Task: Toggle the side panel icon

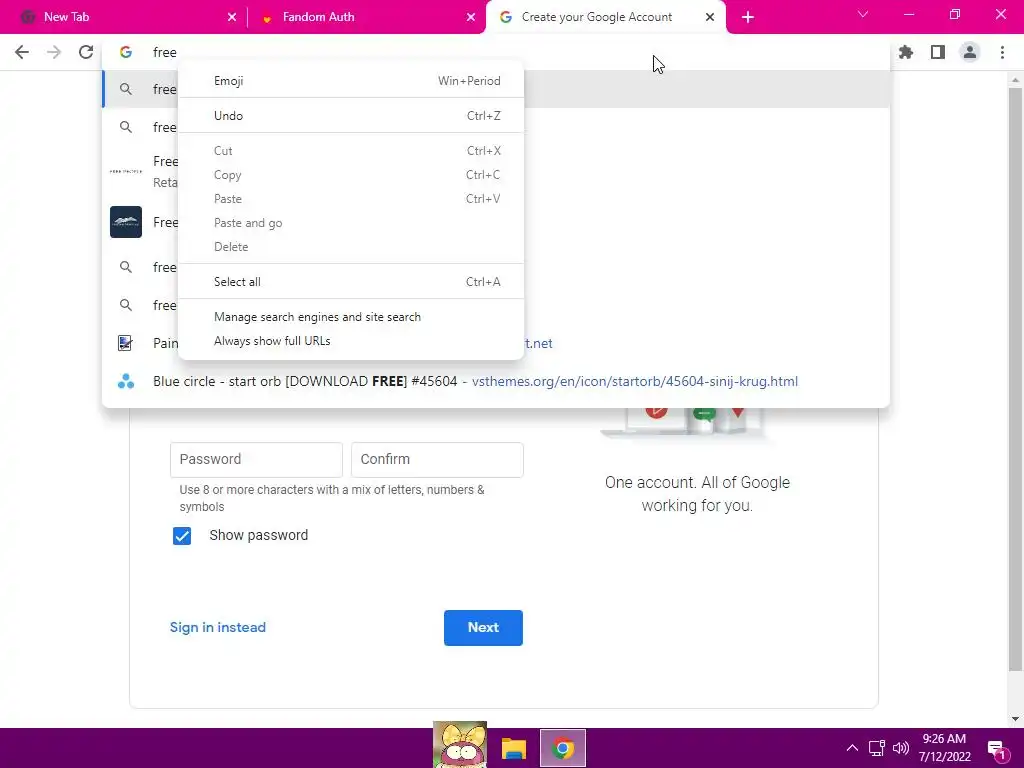Action: point(938,52)
